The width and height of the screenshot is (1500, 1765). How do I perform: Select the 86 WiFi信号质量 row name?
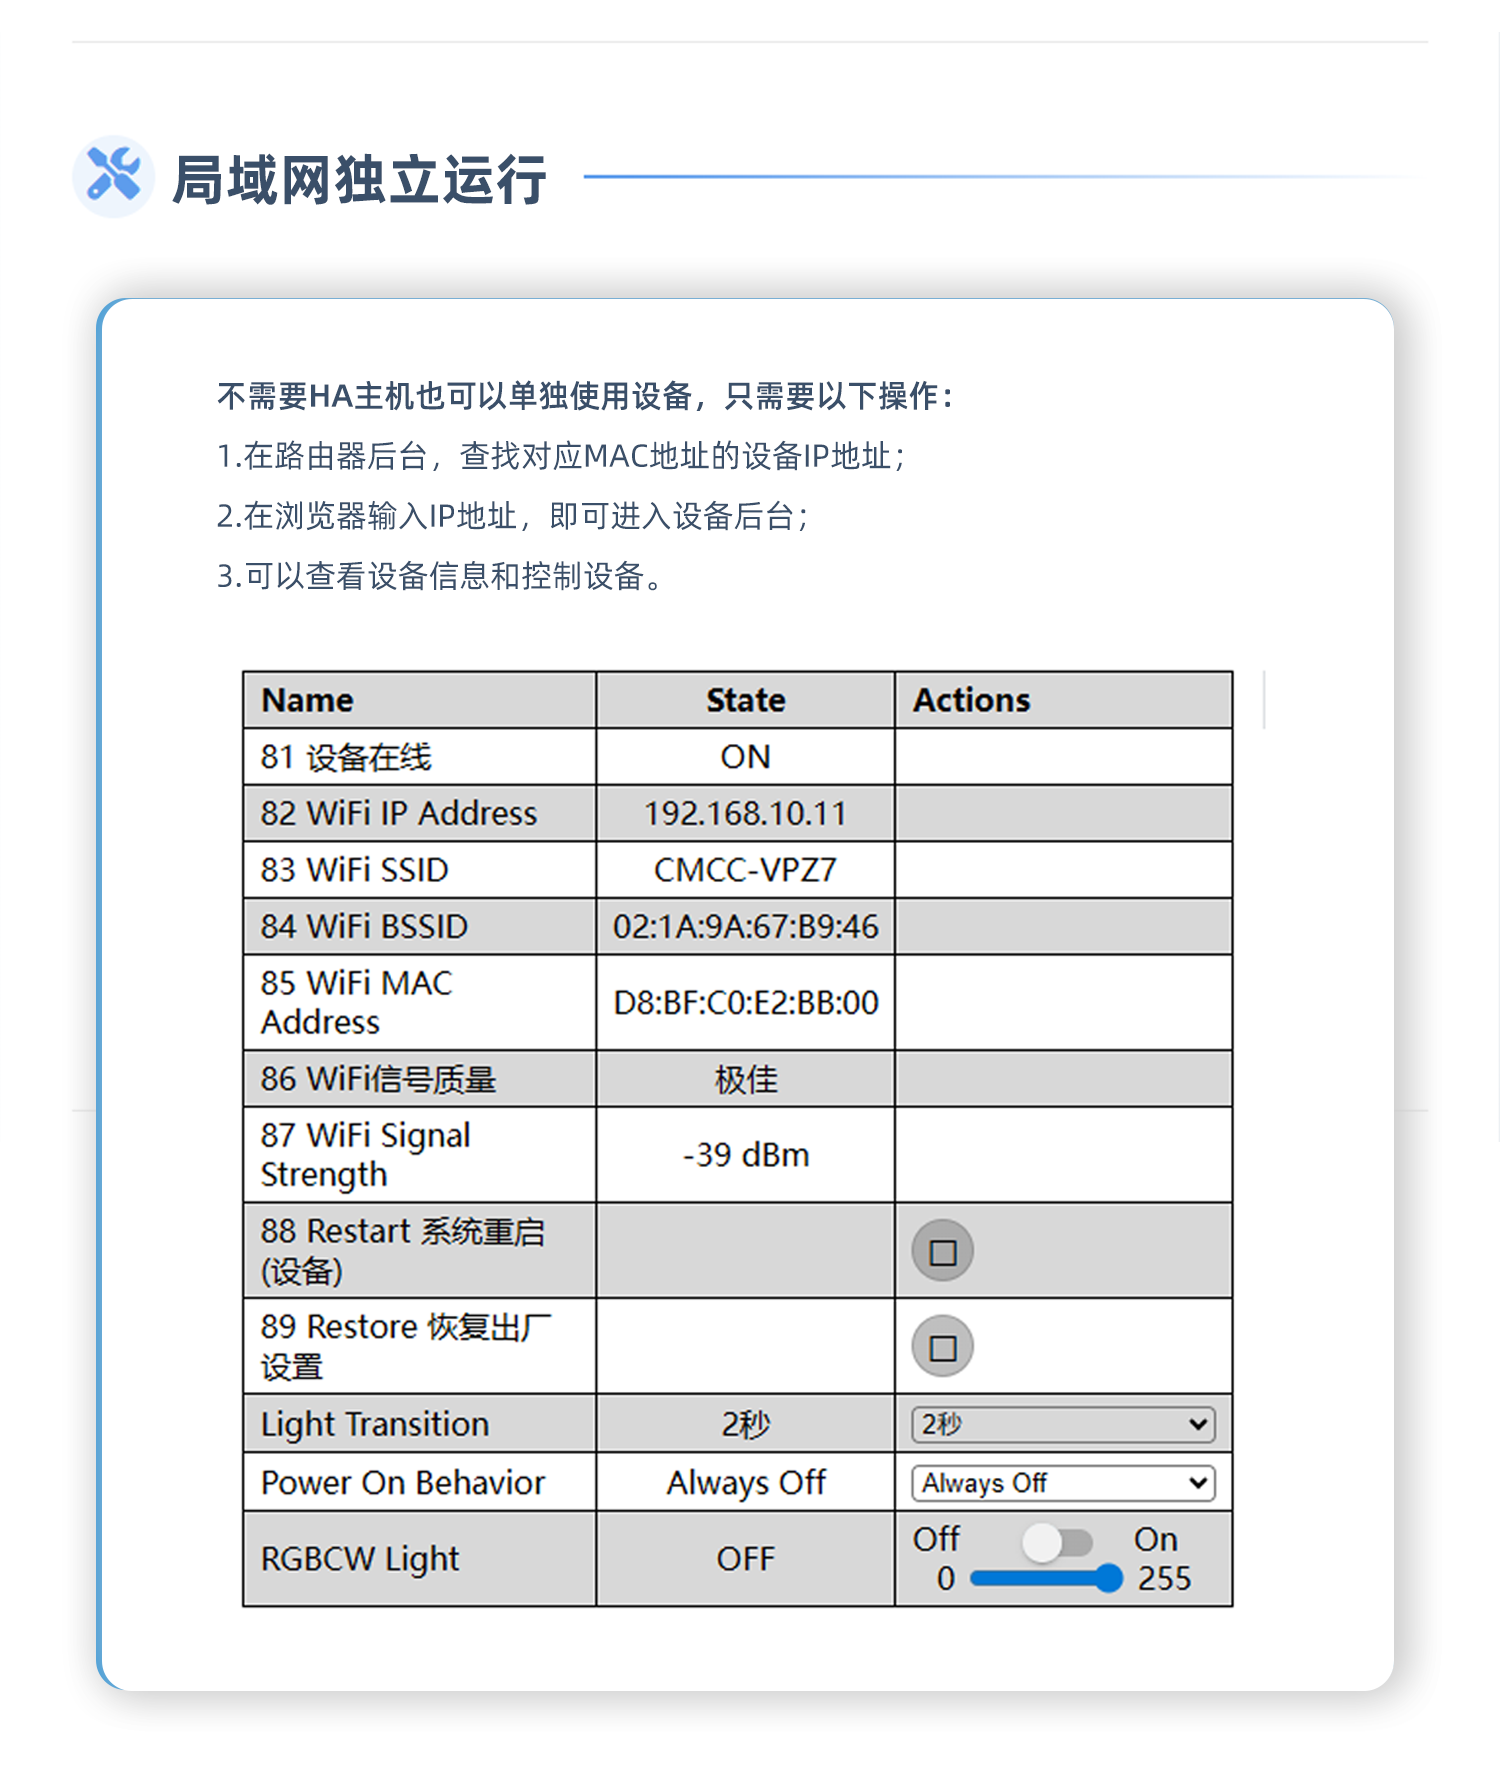378,1079
